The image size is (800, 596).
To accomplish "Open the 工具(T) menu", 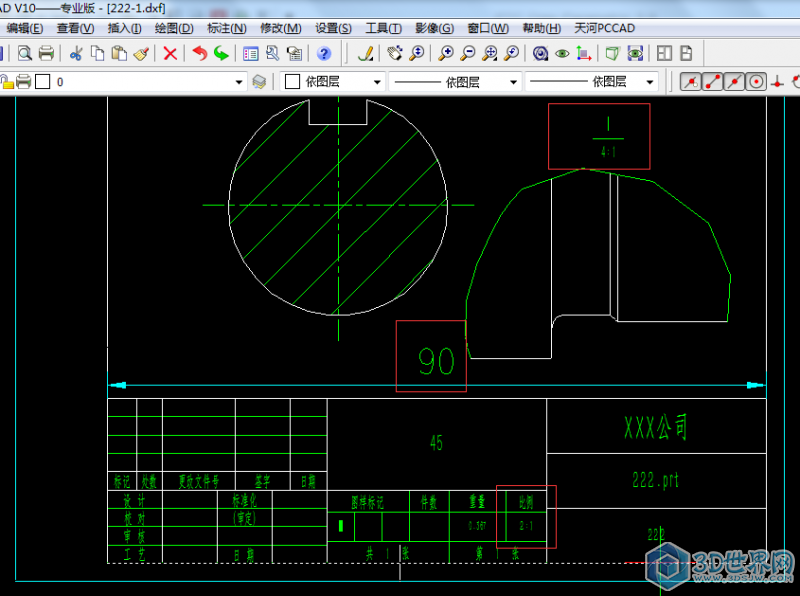I will [383, 28].
